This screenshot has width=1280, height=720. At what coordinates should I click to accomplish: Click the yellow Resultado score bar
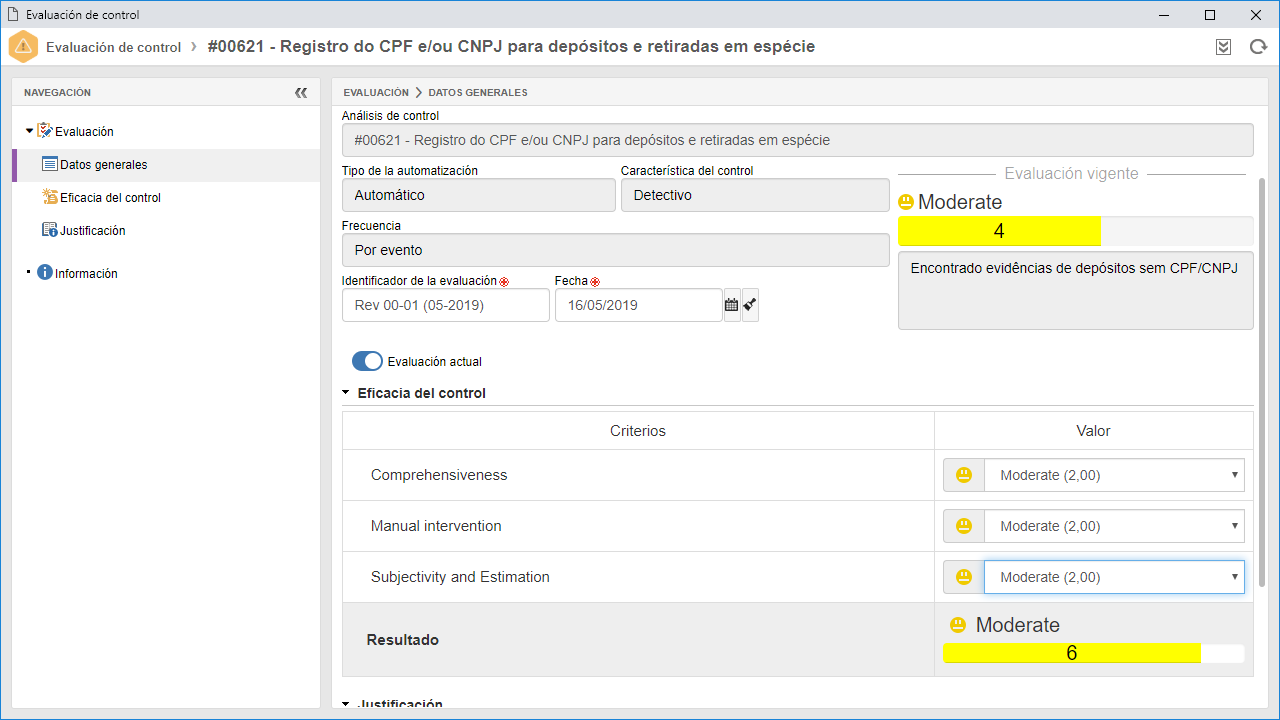tap(1072, 653)
